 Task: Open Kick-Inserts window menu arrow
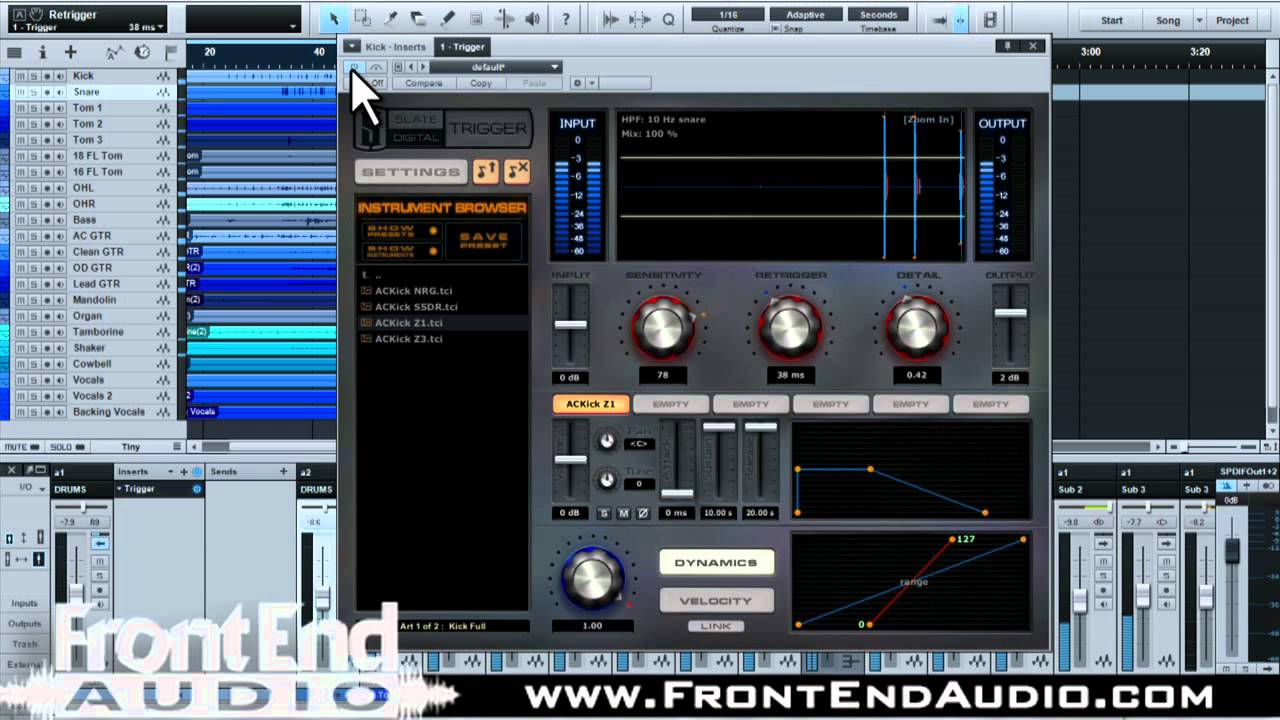point(352,46)
